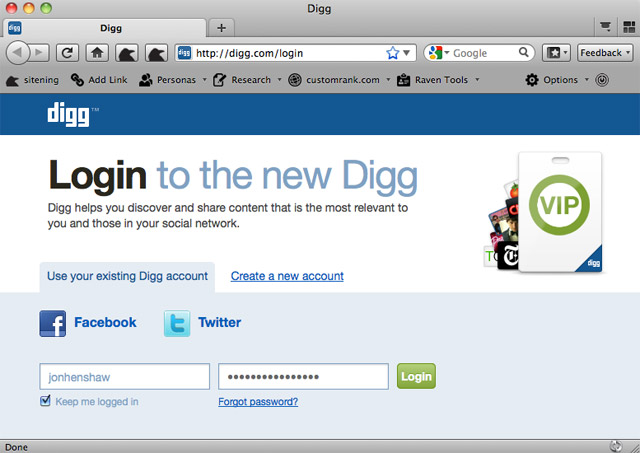Click the back navigation arrow

click(18, 53)
